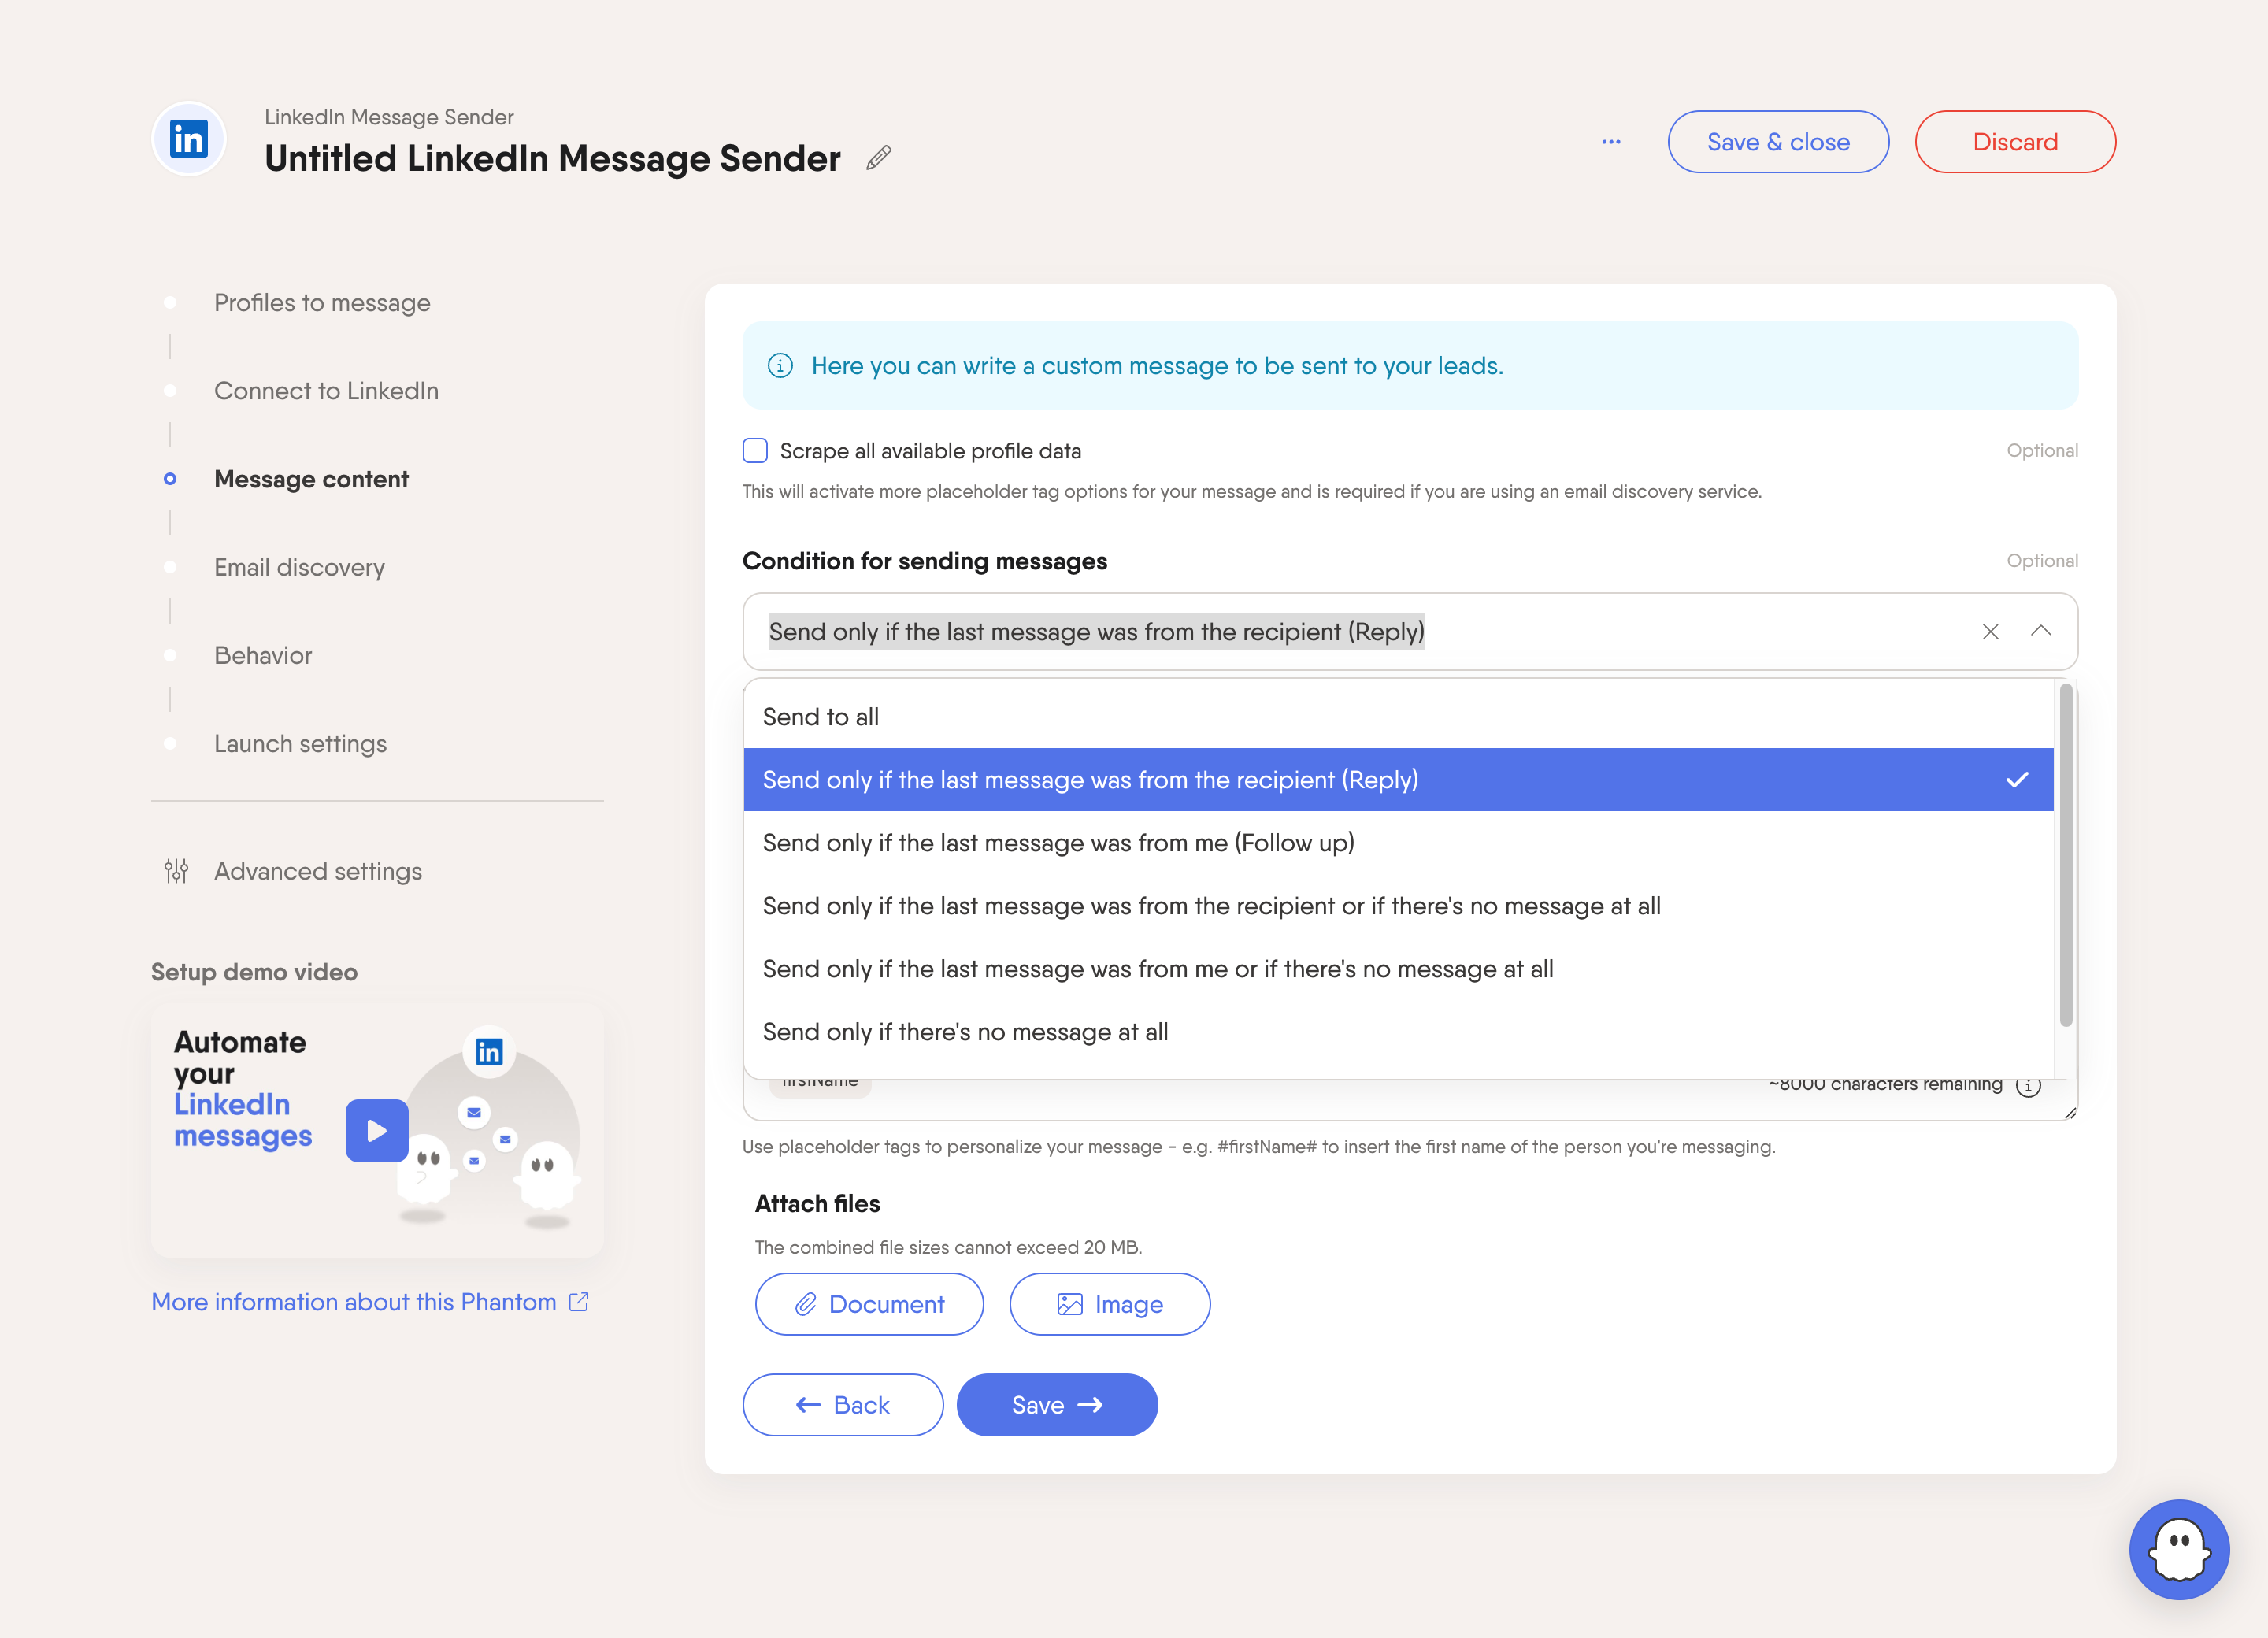Select the Send to all option
Image resolution: width=2268 pixels, height=1638 pixels.
click(820, 717)
